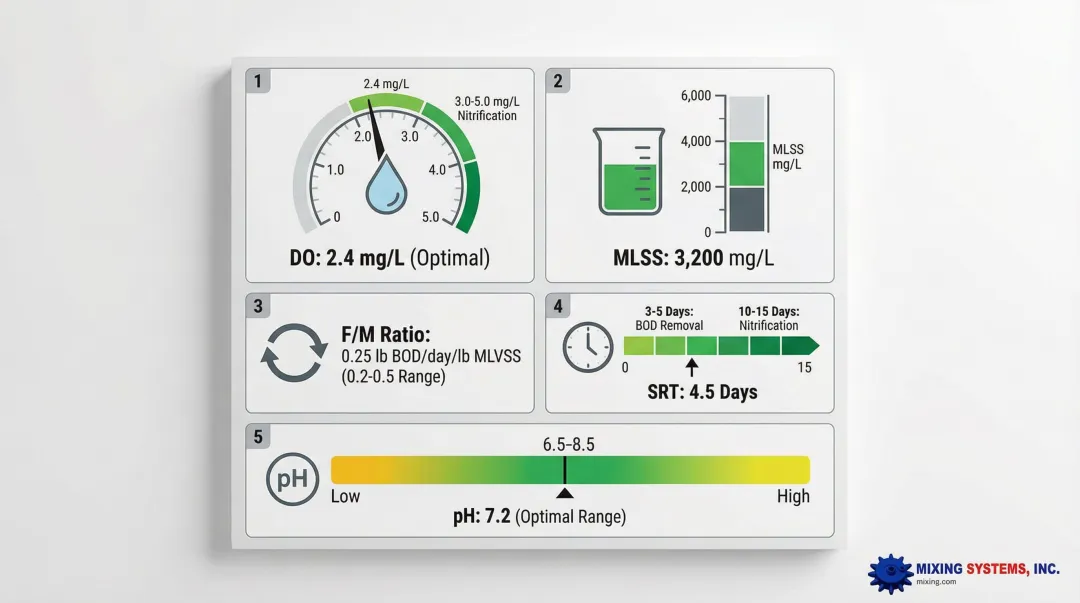The width and height of the screenshot is (1080, 603).
Task: Click the clock icon in SRT panel
Action: 587,347
